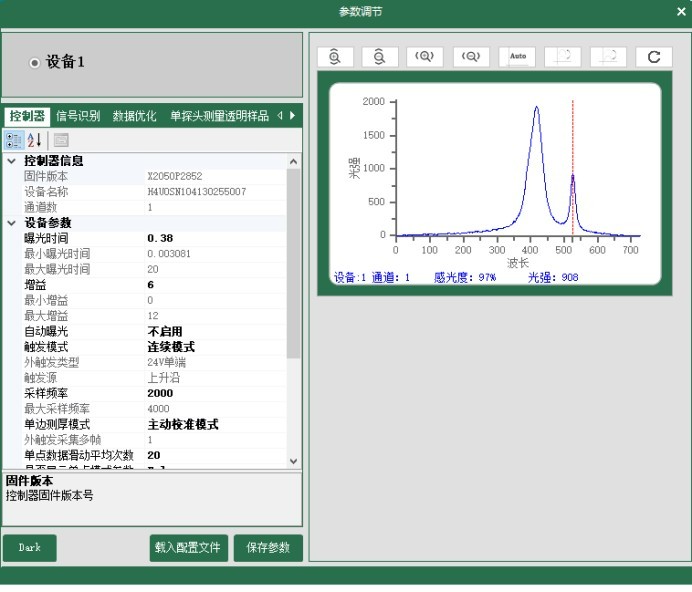Open the 信号识别 tab

click(78, 116)
